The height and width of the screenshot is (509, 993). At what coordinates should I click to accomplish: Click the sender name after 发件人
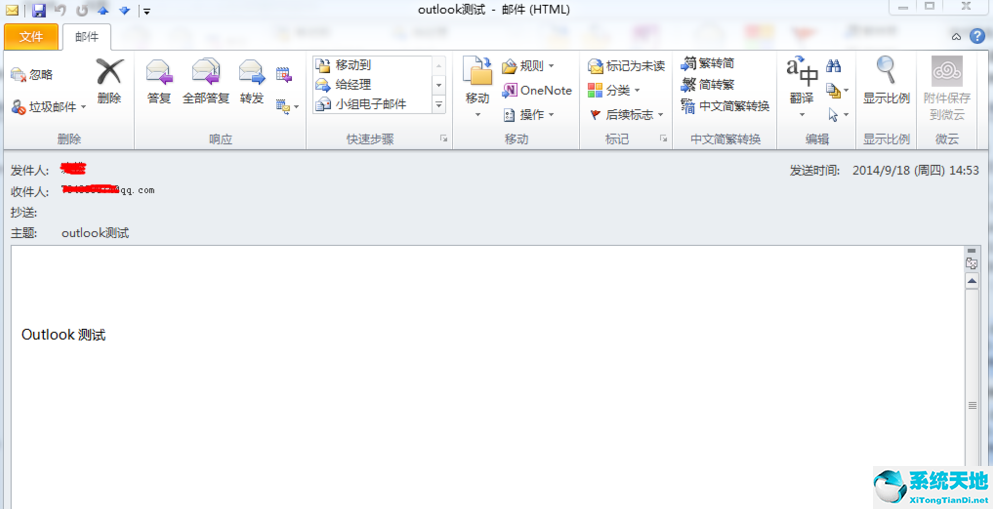[73, 168]
